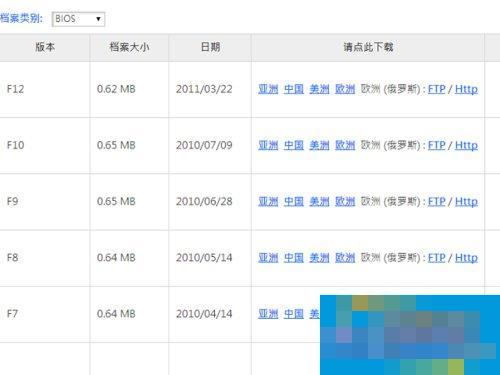Click the 亚洲 download link for F12

[268, 89]
